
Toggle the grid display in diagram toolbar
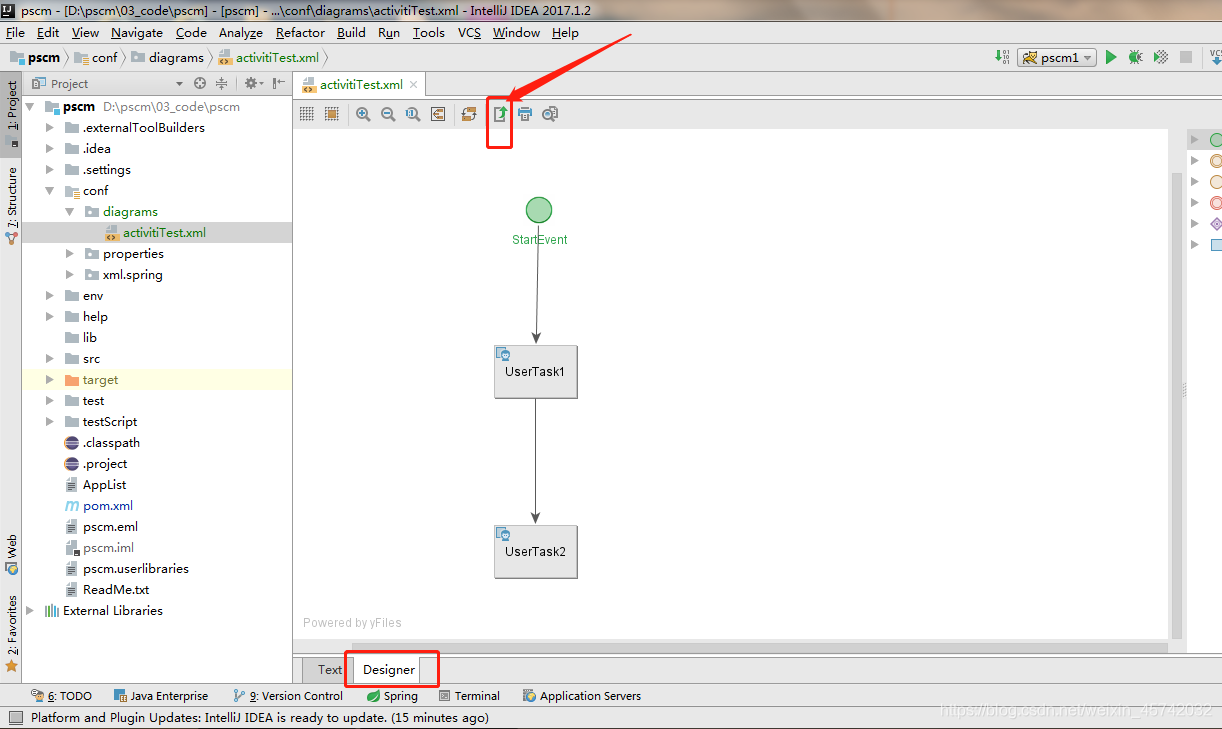coord(307,114)
